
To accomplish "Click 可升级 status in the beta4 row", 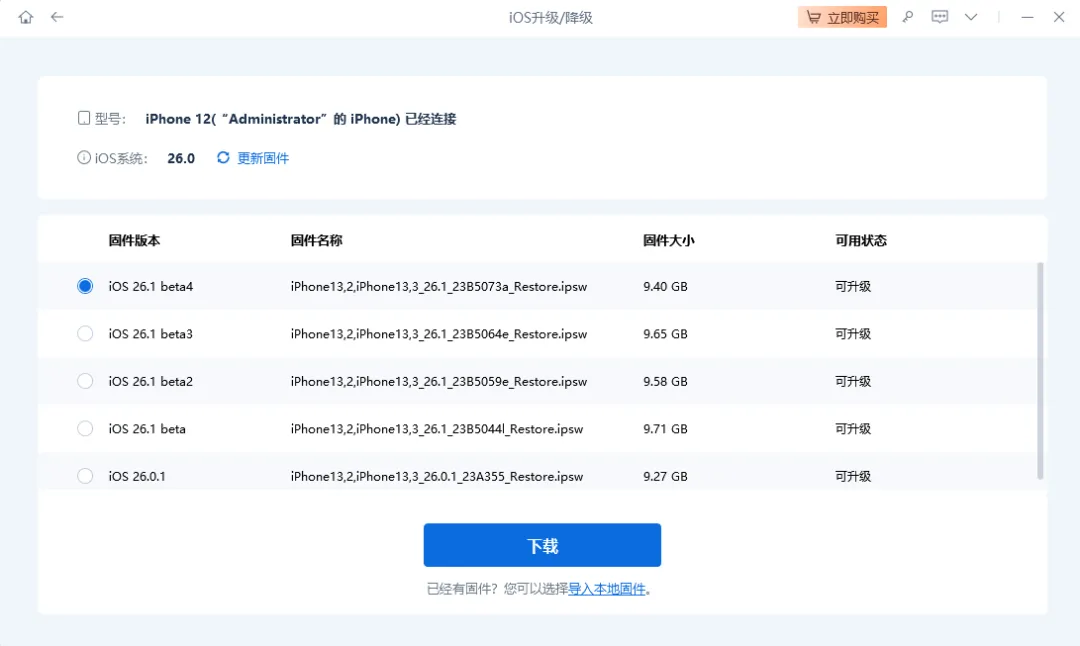I will point(853,286).
